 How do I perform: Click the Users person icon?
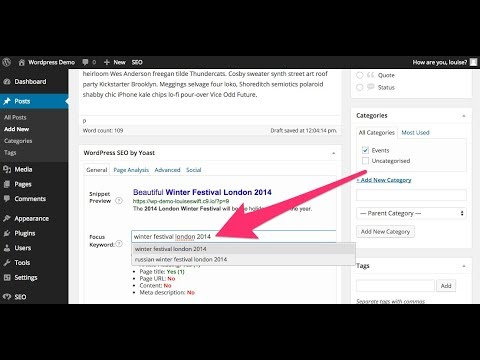7,248
